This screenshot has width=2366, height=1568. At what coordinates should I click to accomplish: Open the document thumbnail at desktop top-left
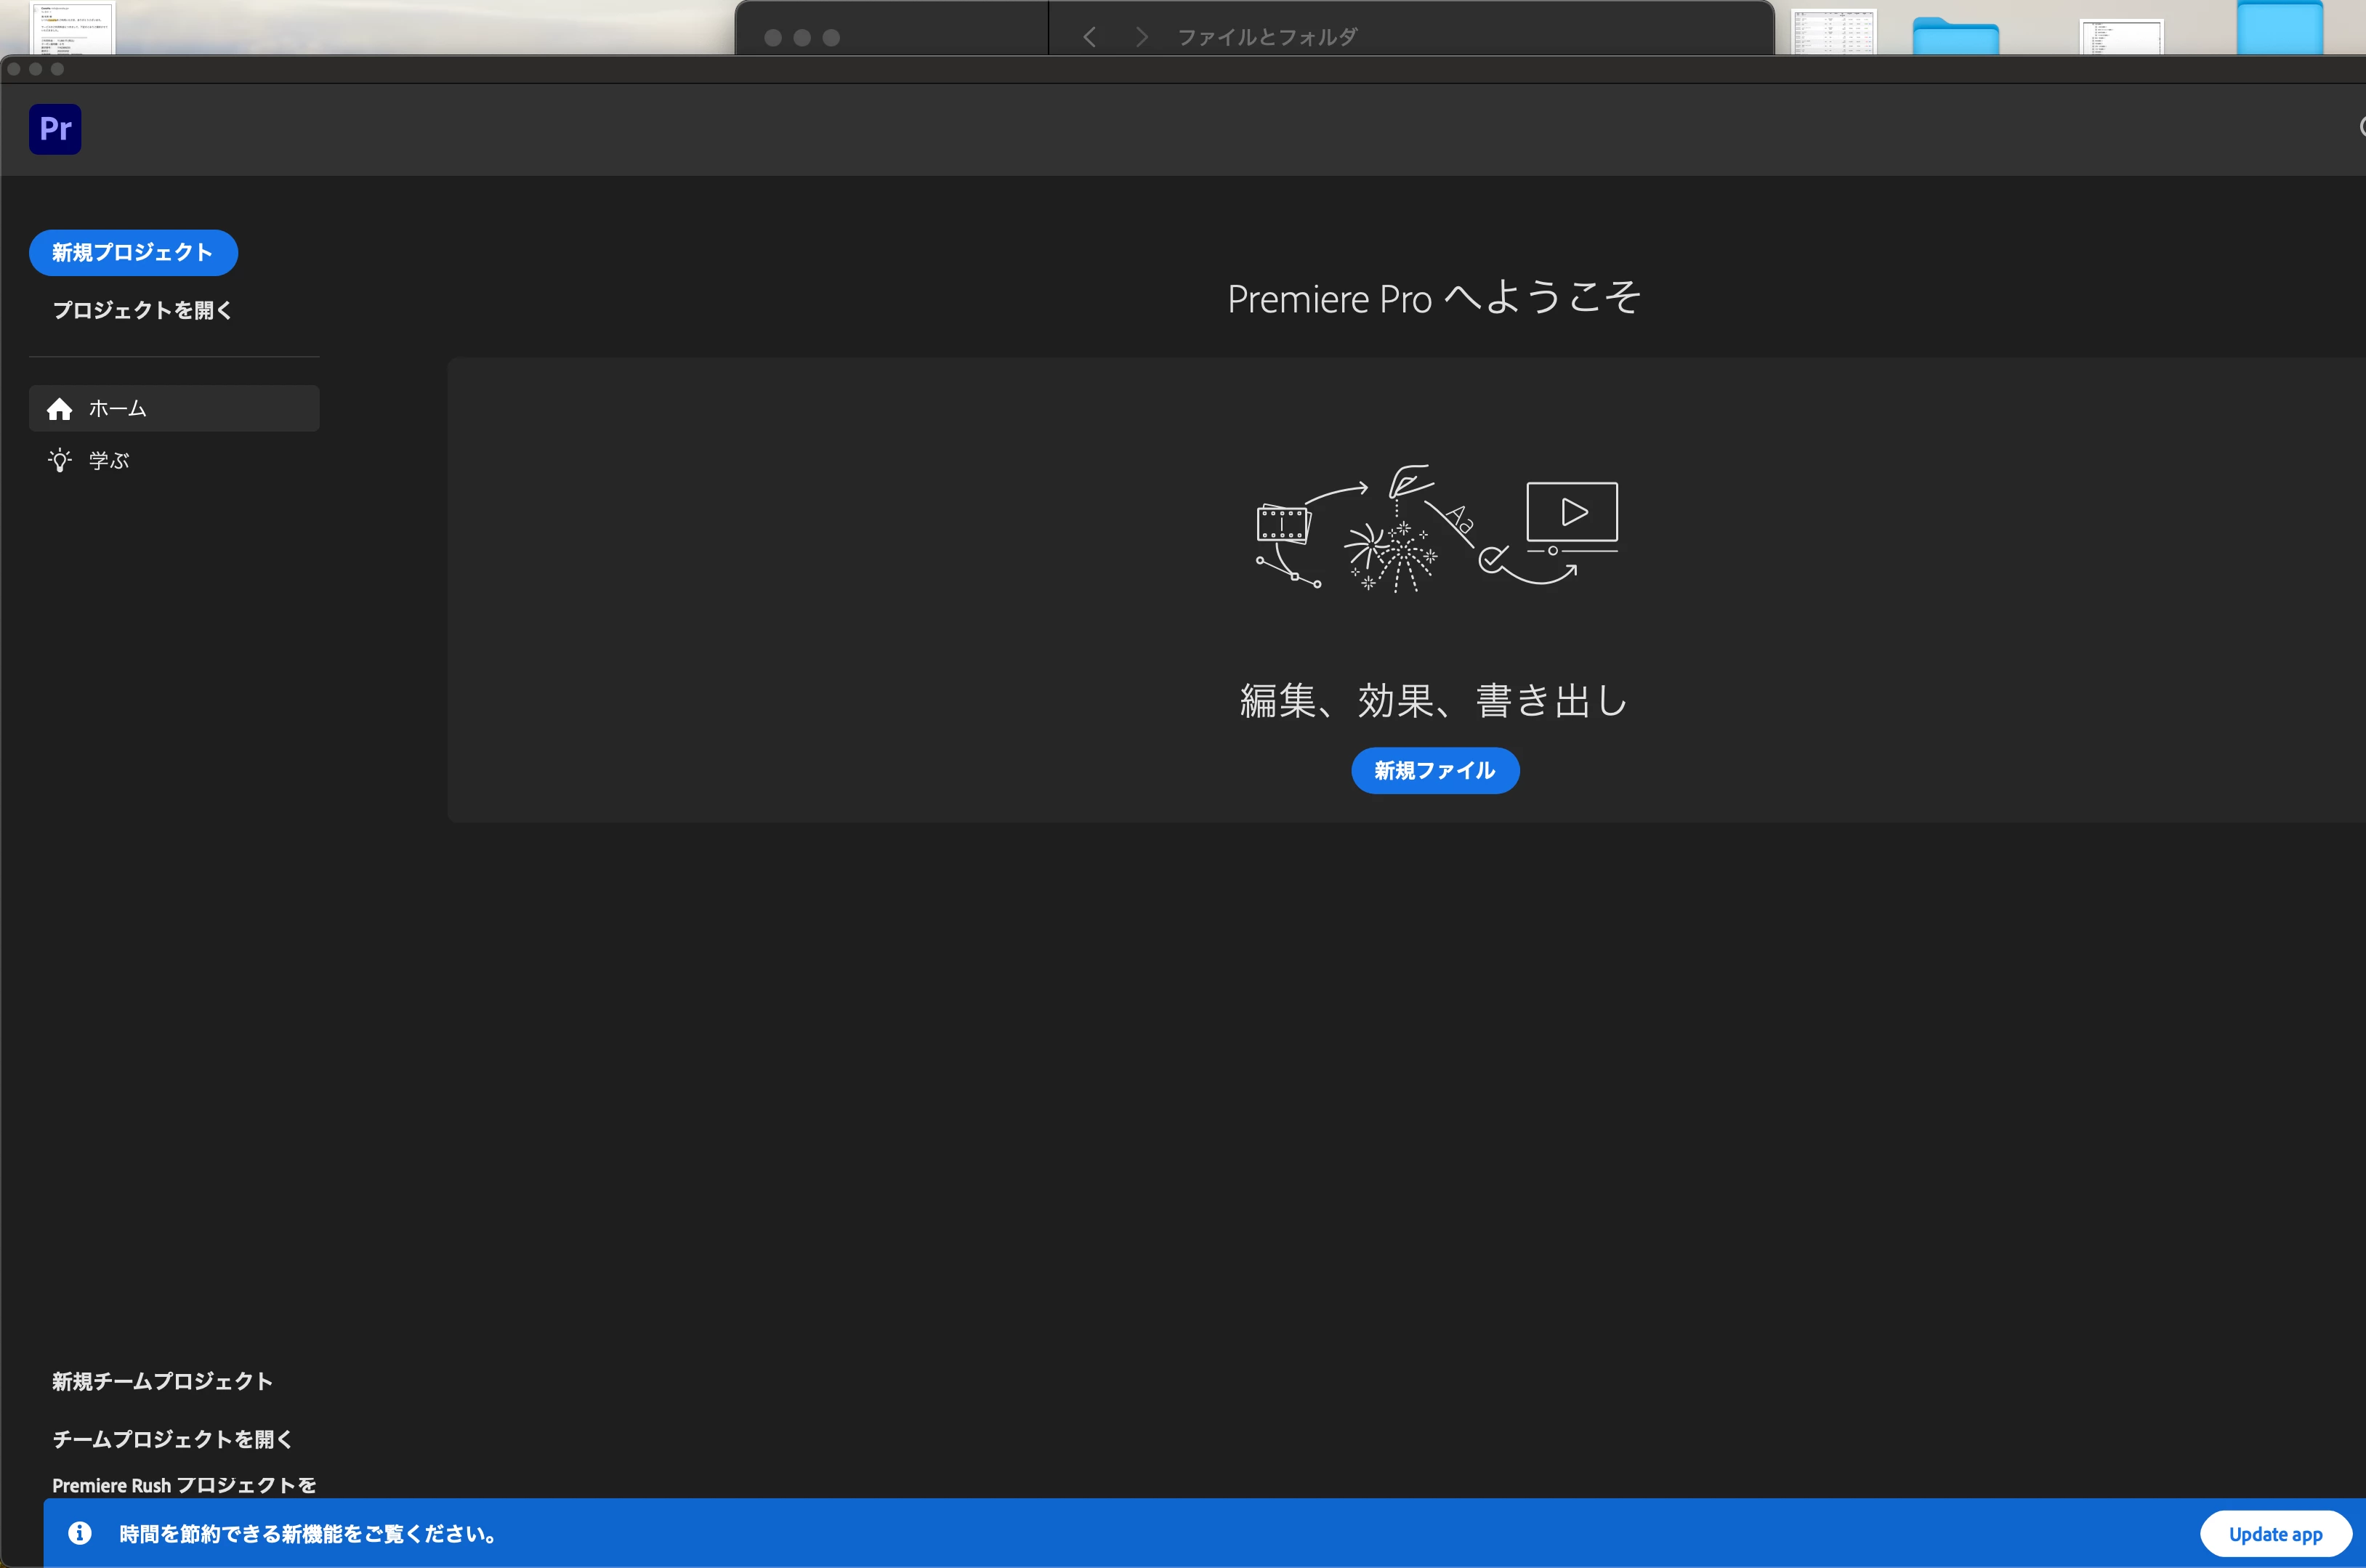point(72,28)
